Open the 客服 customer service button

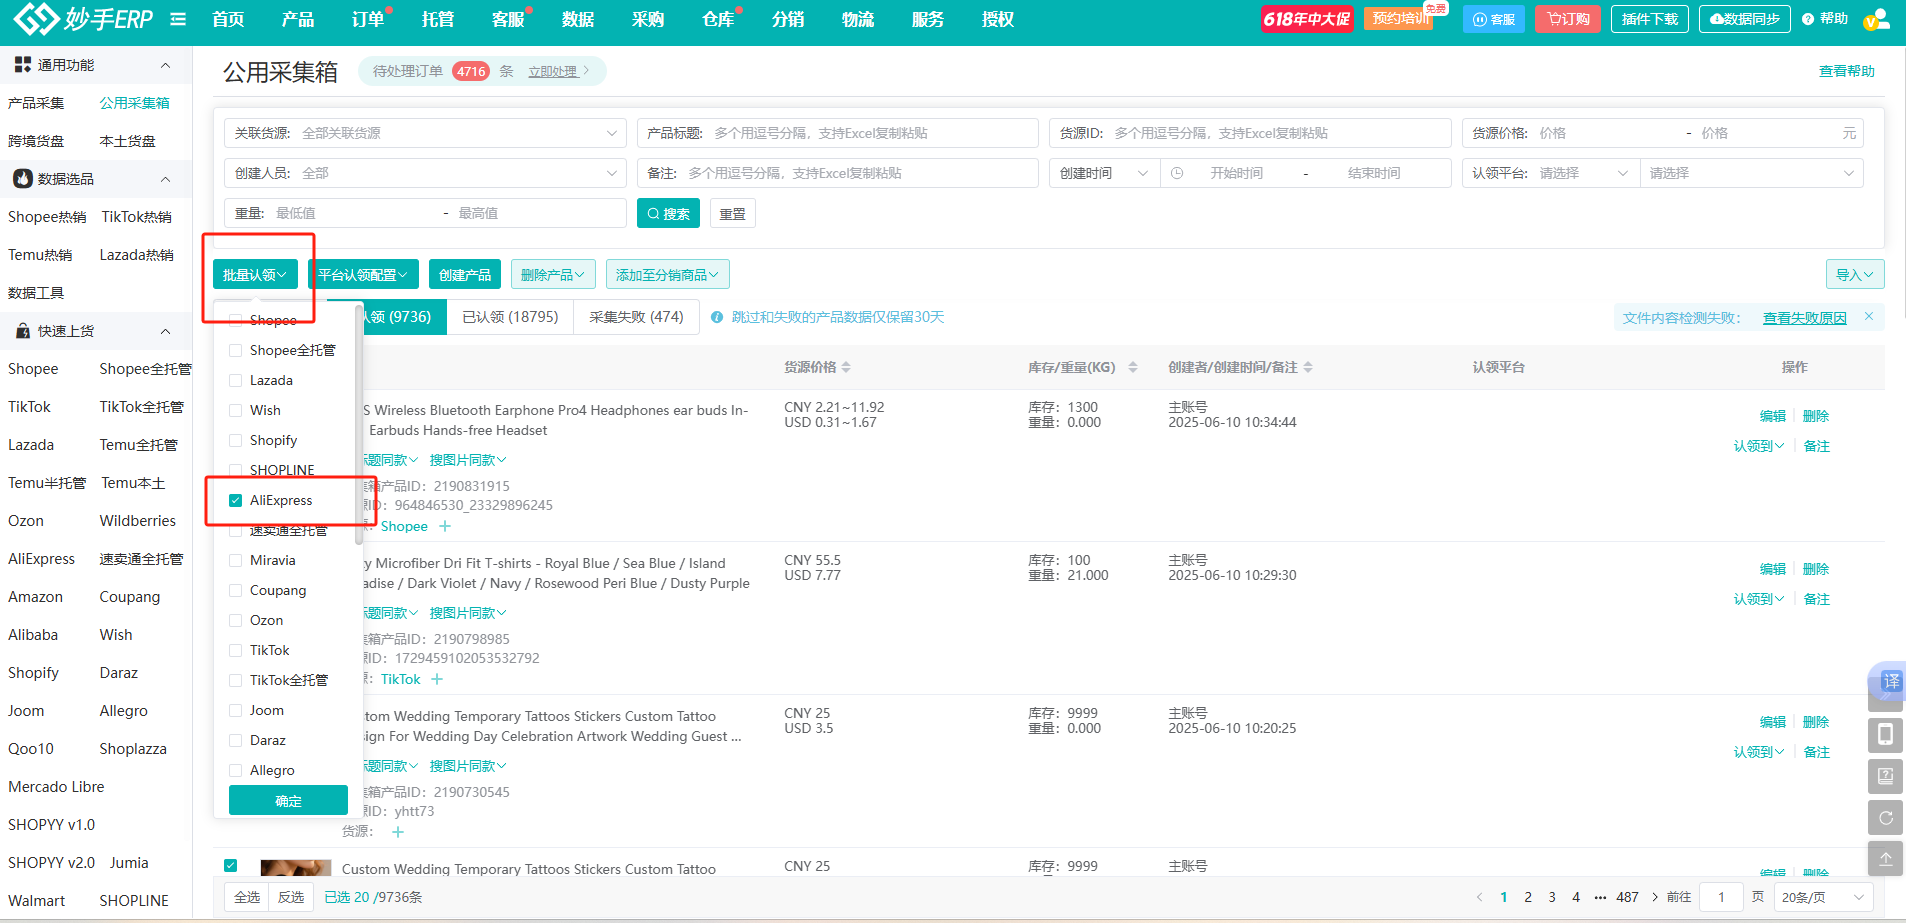1494,19
